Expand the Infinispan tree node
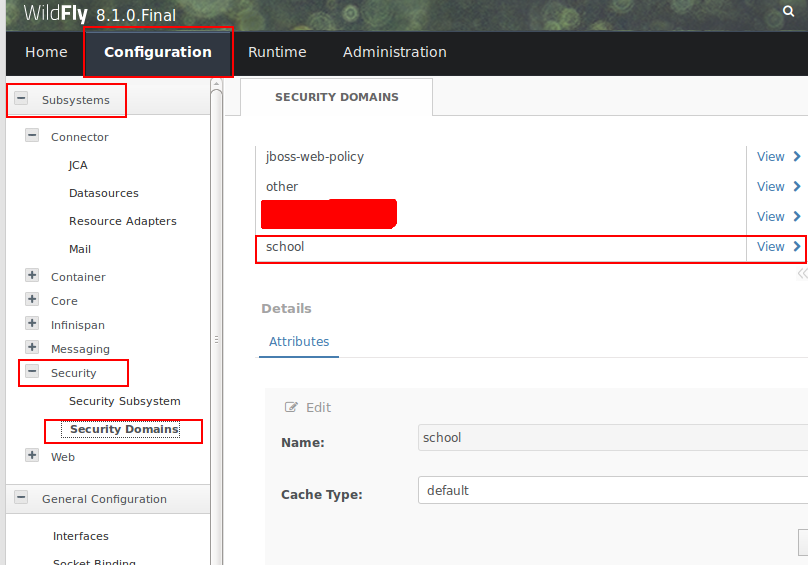The width and height of the screenshot is (808, 565). [x=32, y=323]
